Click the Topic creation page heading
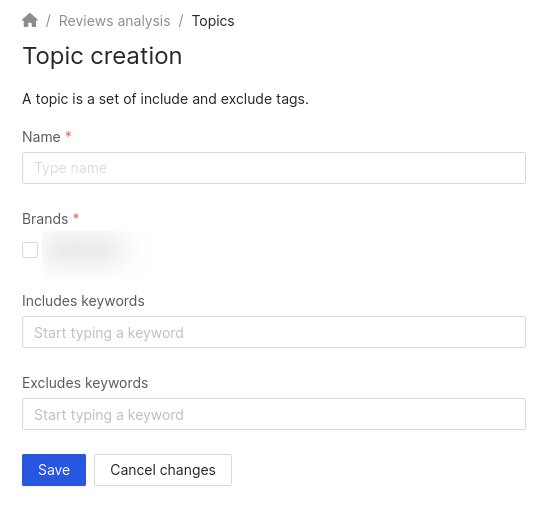 tap(102, 56)
